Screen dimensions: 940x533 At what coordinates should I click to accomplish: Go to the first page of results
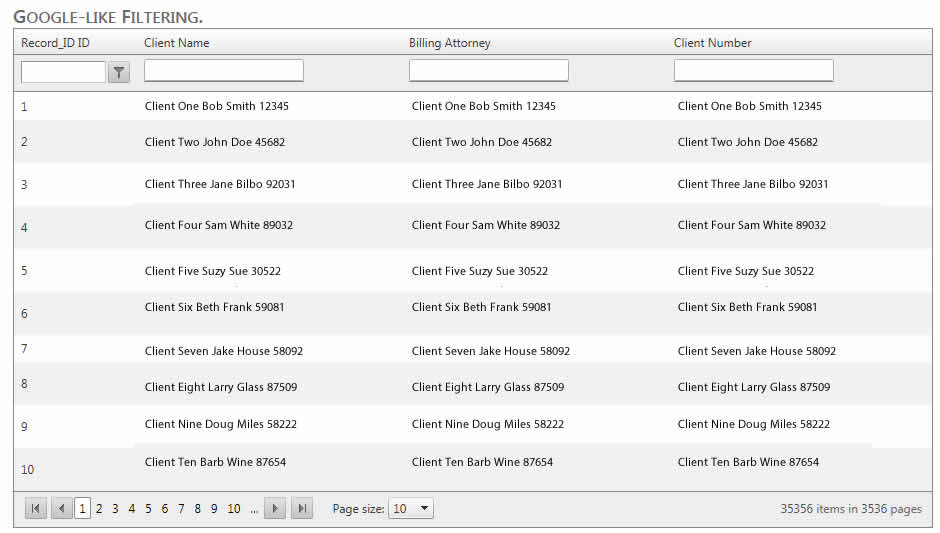pos(36,509)
